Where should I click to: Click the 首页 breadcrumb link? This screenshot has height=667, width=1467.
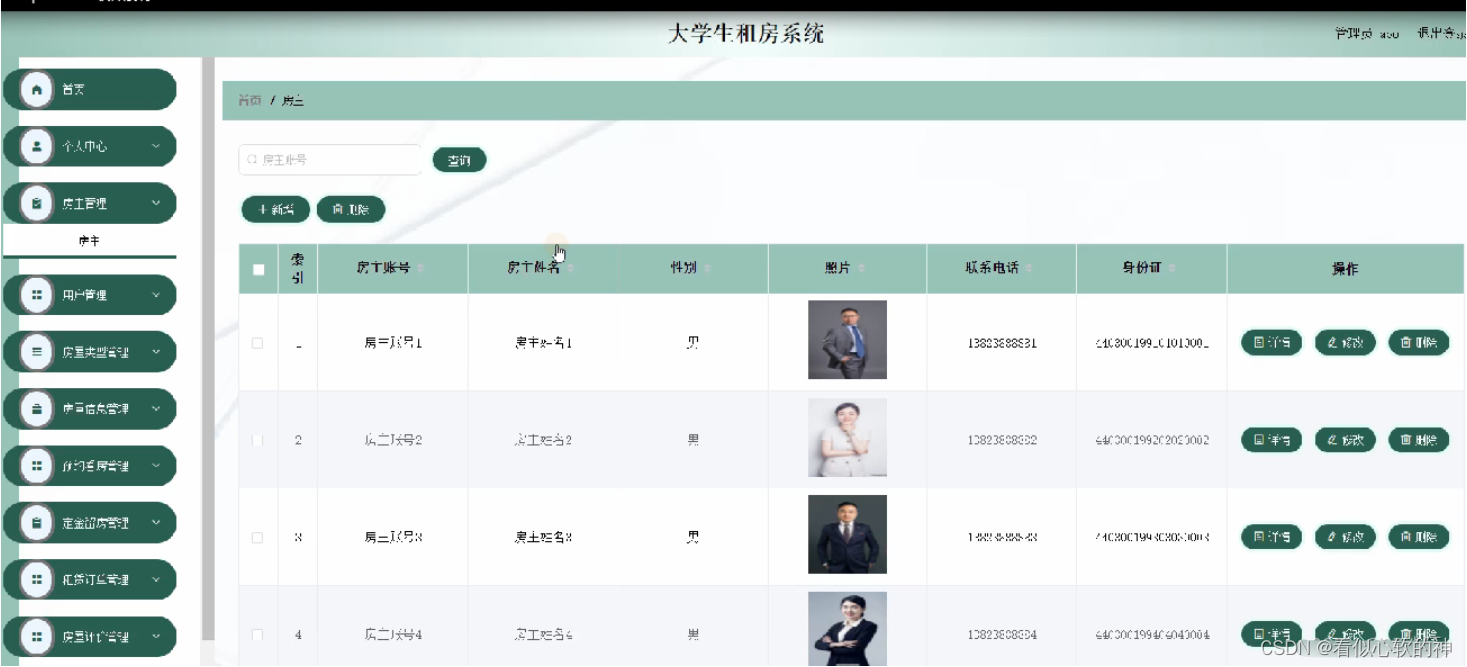[x=249, y=101]
